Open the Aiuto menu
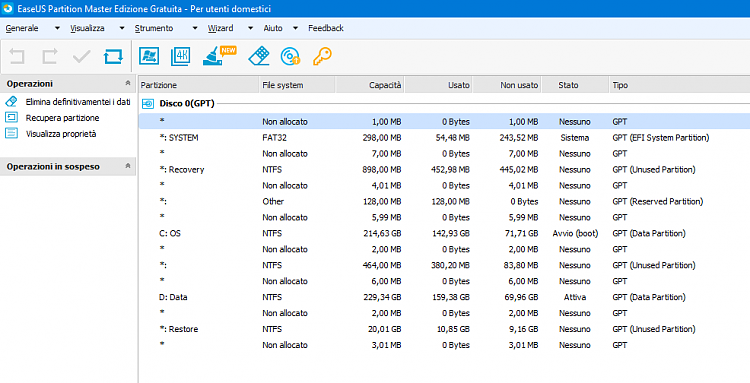The image size is (750, 383). coord(273,28)
